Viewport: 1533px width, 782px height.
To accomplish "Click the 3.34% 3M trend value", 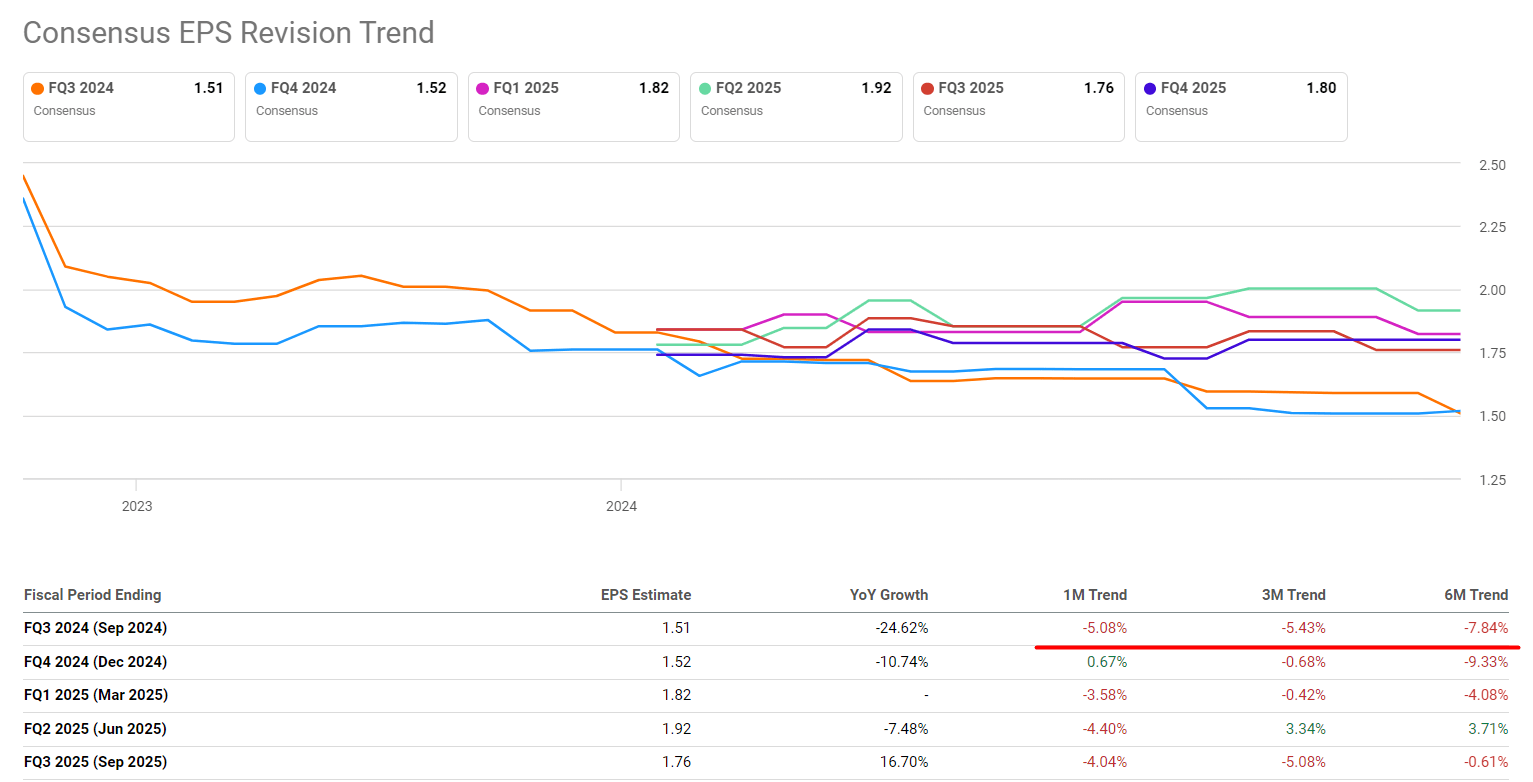I will [x=1306, y=729].
